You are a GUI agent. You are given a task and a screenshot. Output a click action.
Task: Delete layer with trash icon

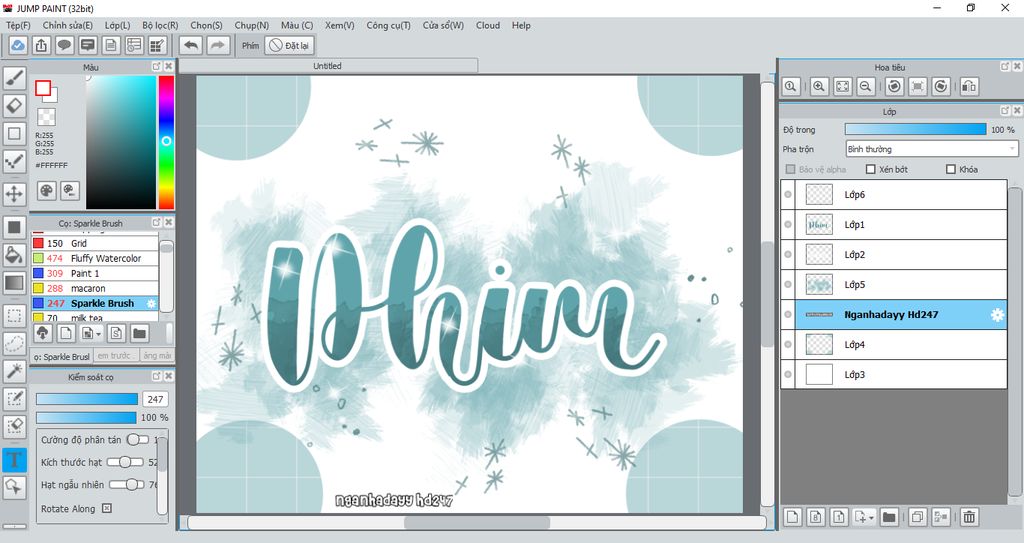click(x=969, y=517)
